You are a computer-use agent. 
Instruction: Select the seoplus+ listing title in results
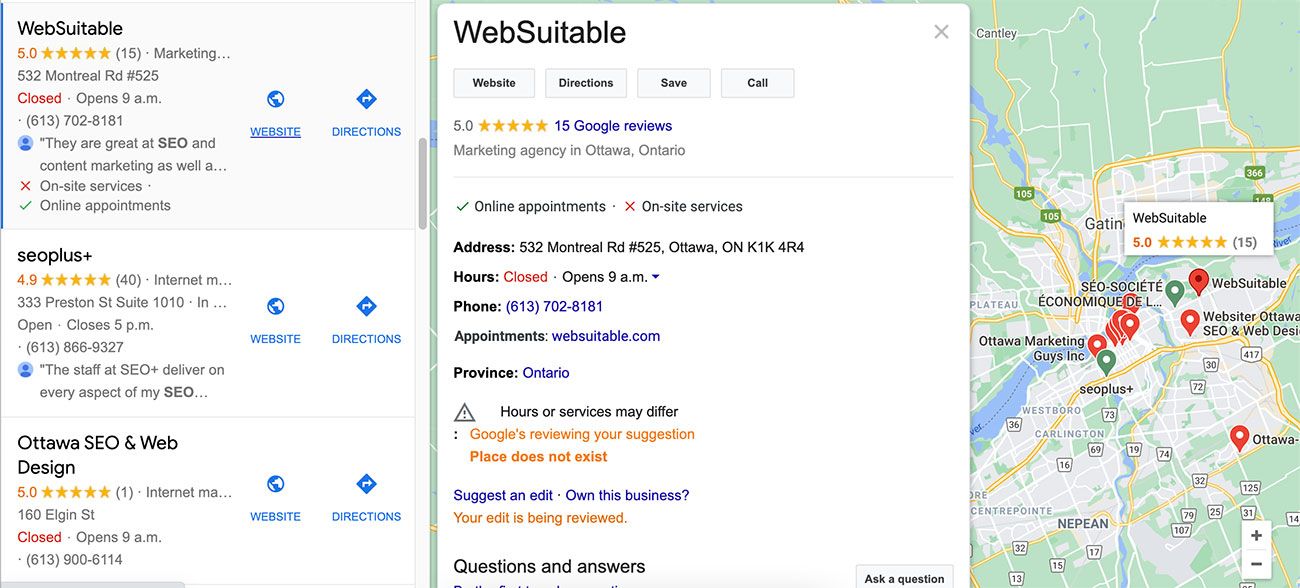(55, 255)
